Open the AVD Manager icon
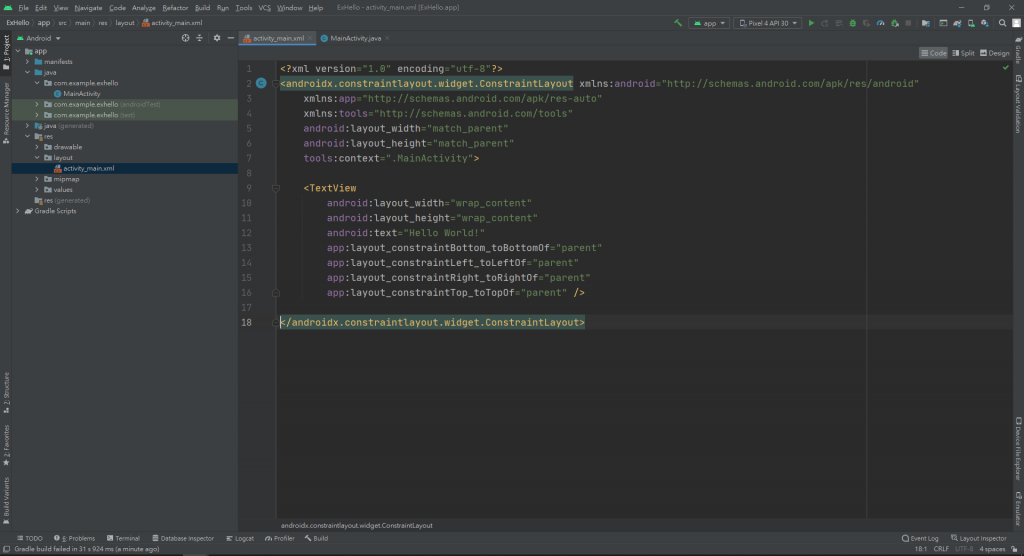The width and height of the screenshot is (1024, 556). [x=971, y=23]
